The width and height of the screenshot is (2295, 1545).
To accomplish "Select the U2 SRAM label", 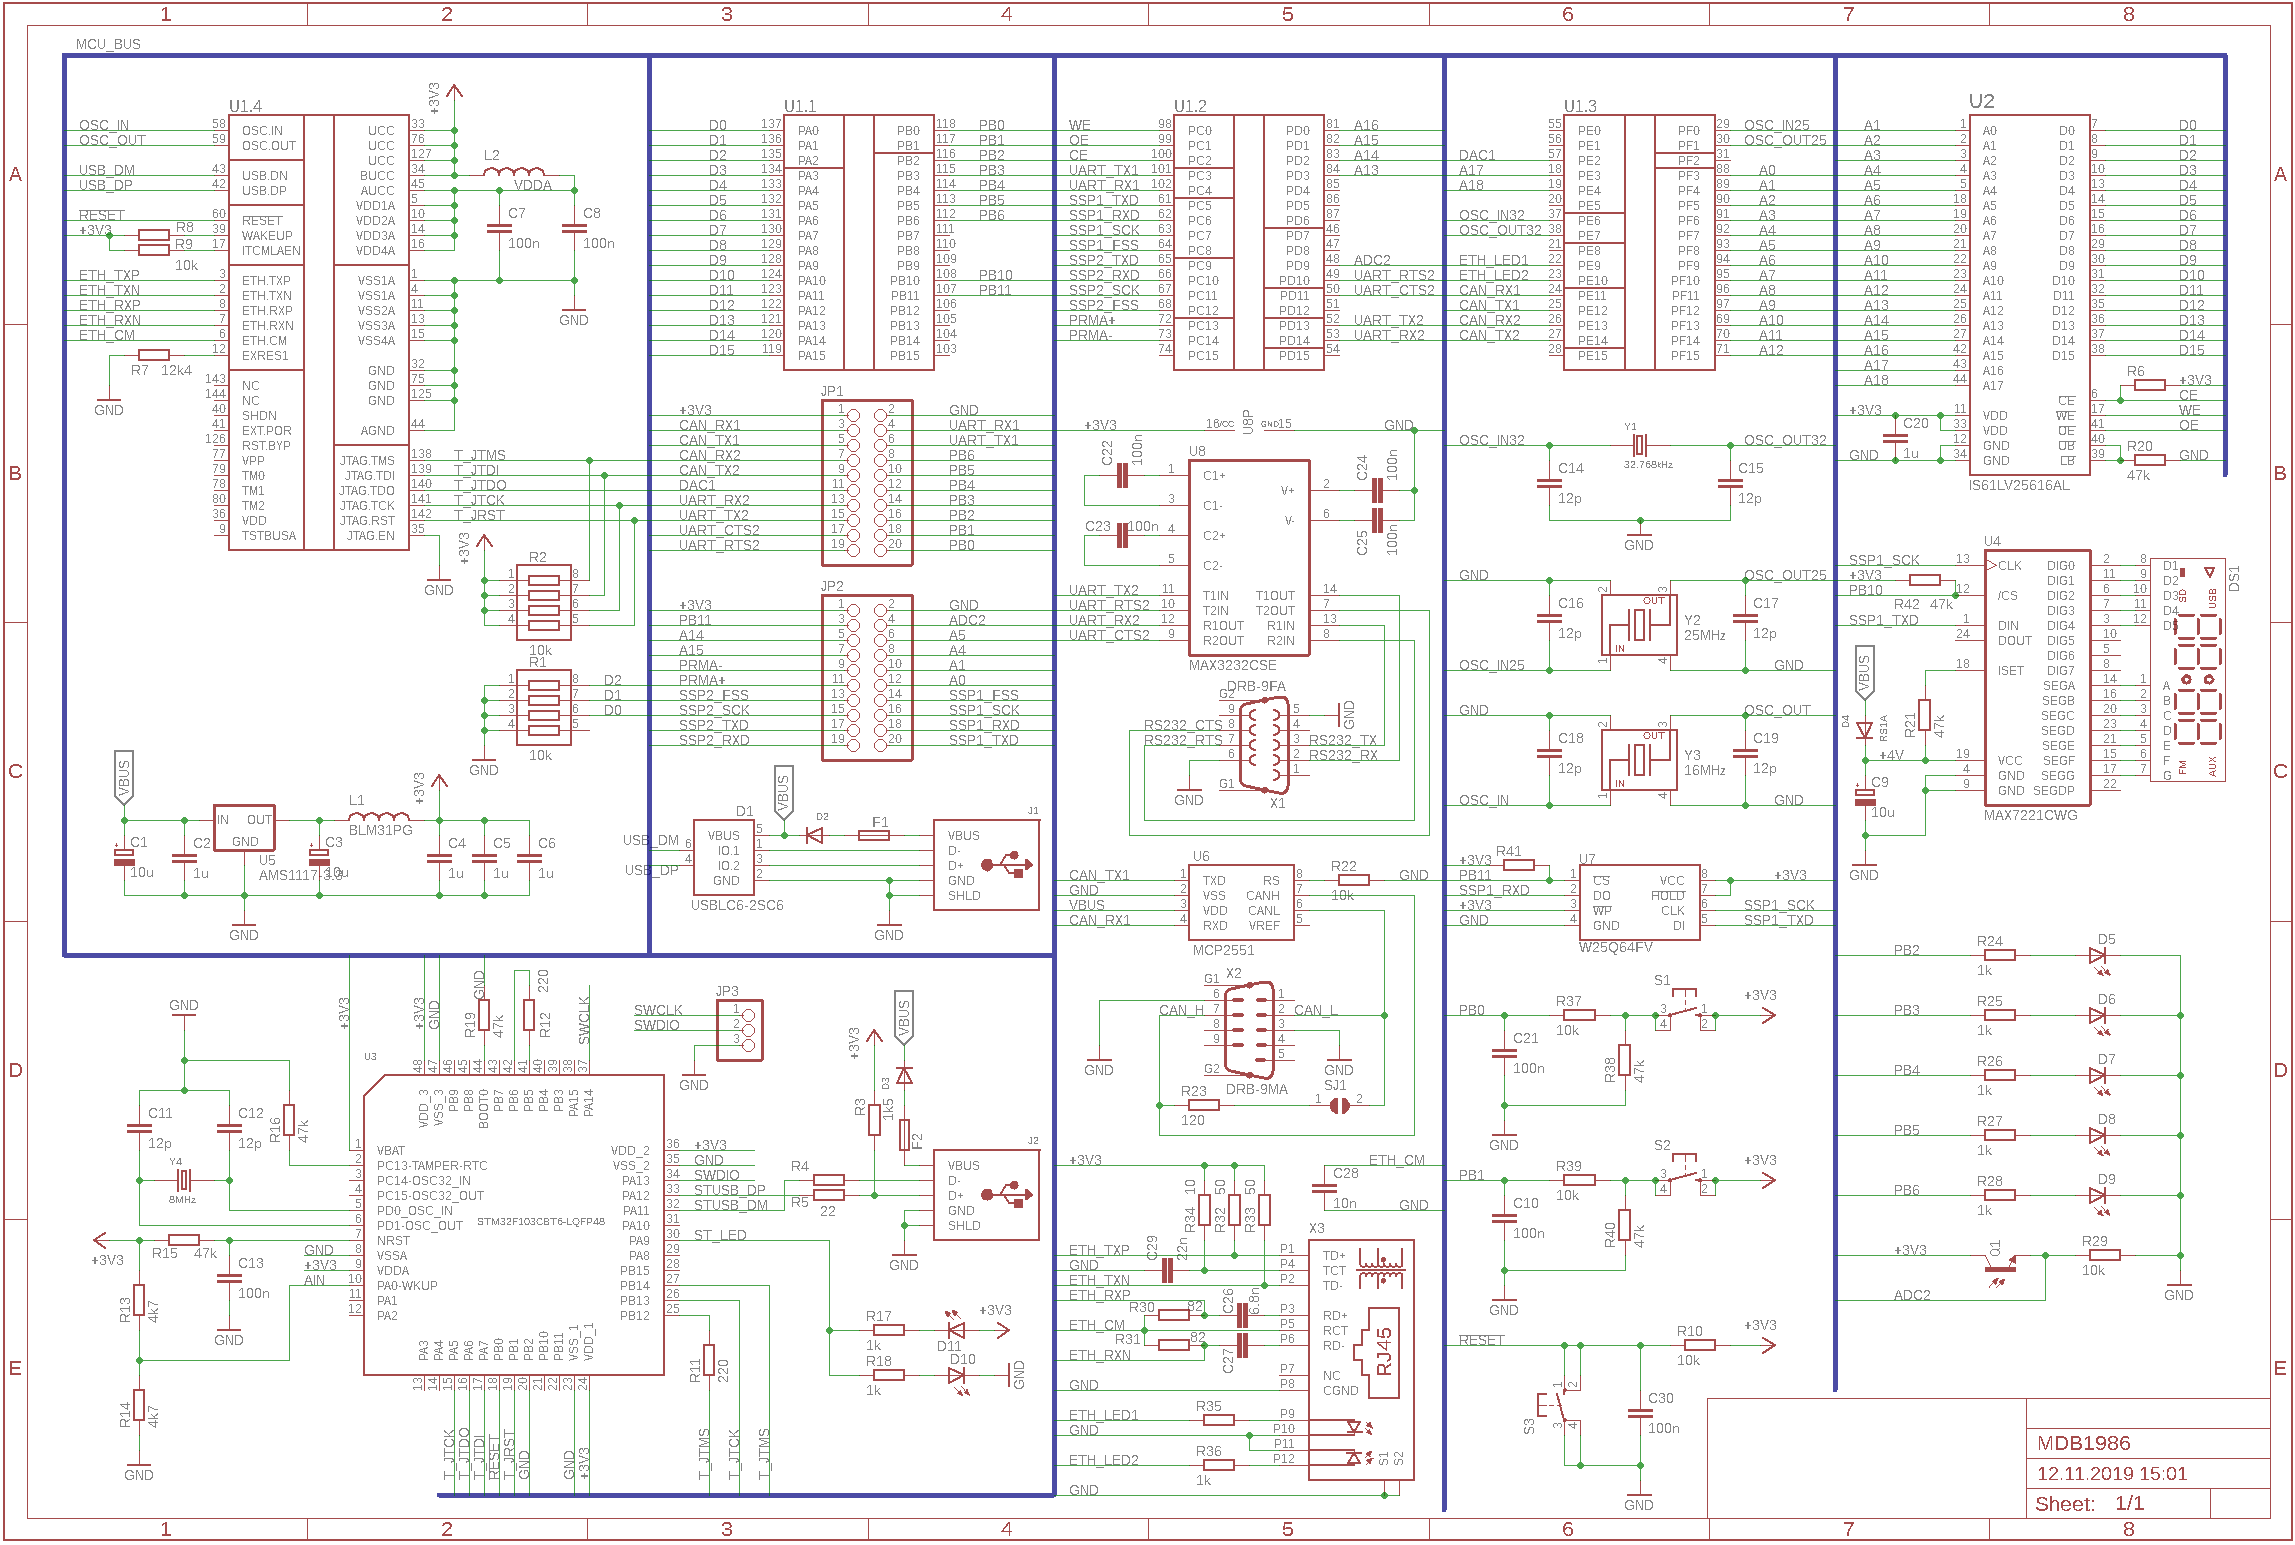I will click(x=1981, y=101).
